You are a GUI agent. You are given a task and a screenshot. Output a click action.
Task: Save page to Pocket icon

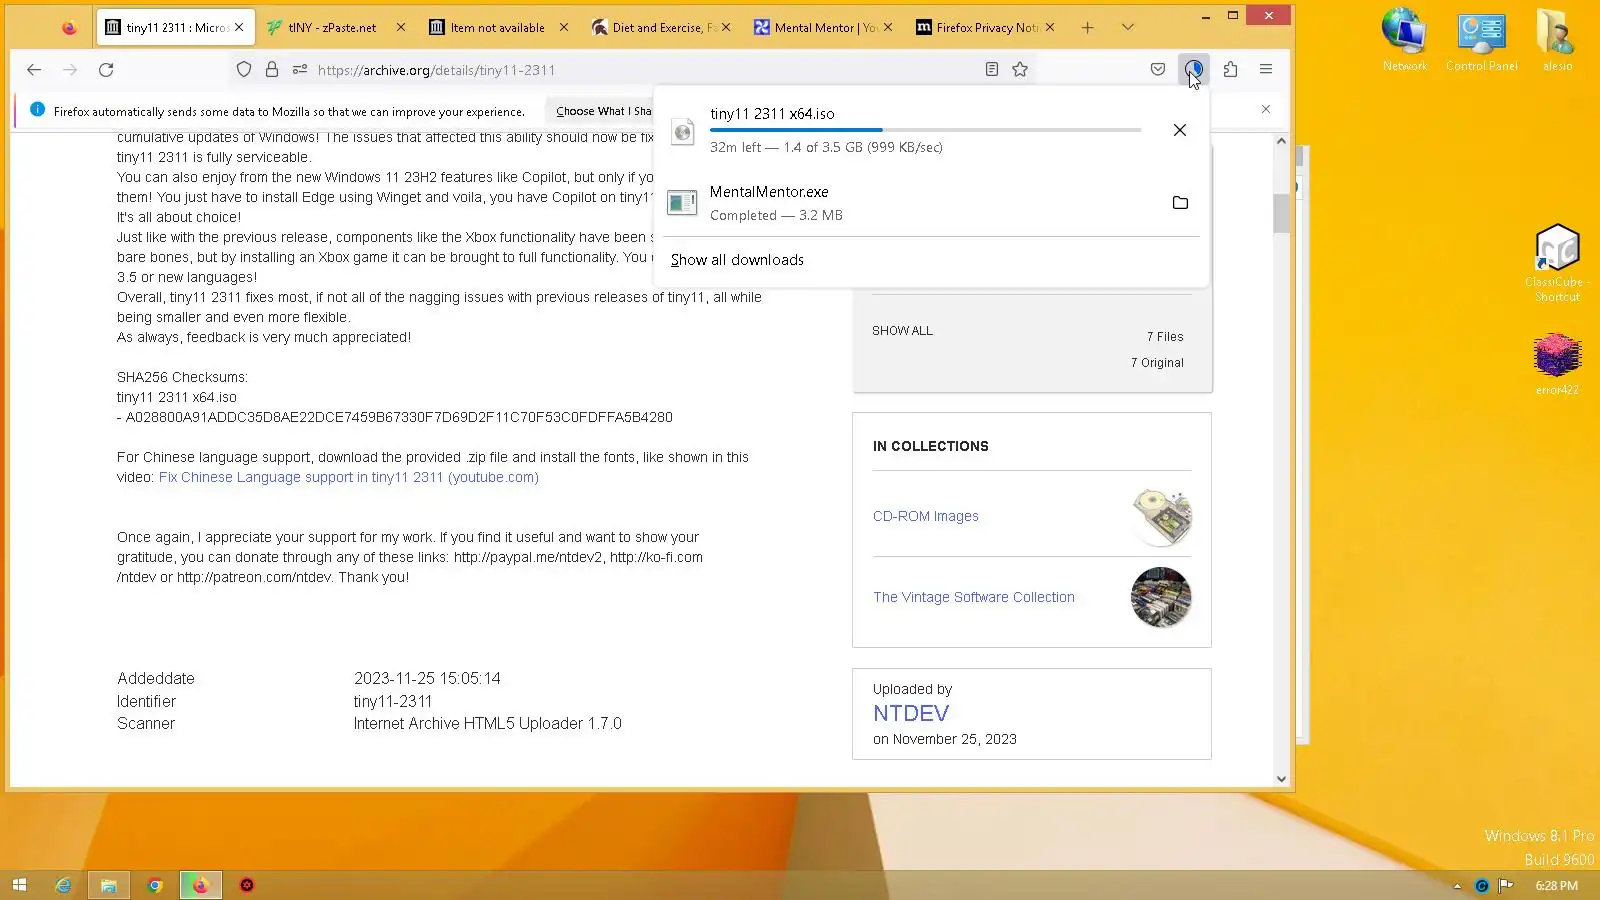1158,70
